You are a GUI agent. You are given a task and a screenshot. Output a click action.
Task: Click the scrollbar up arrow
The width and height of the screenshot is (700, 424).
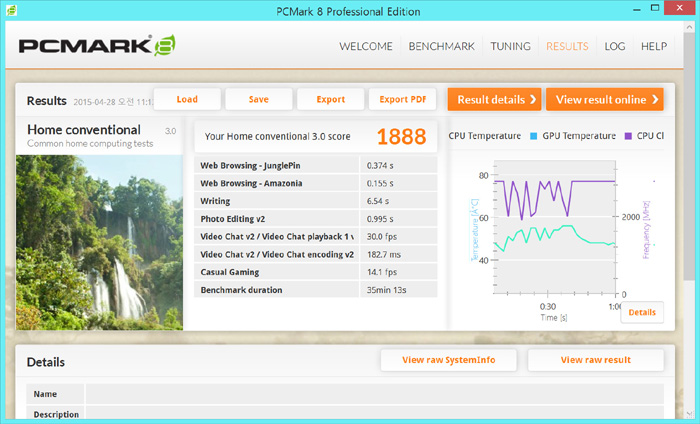tap(688, 27)
